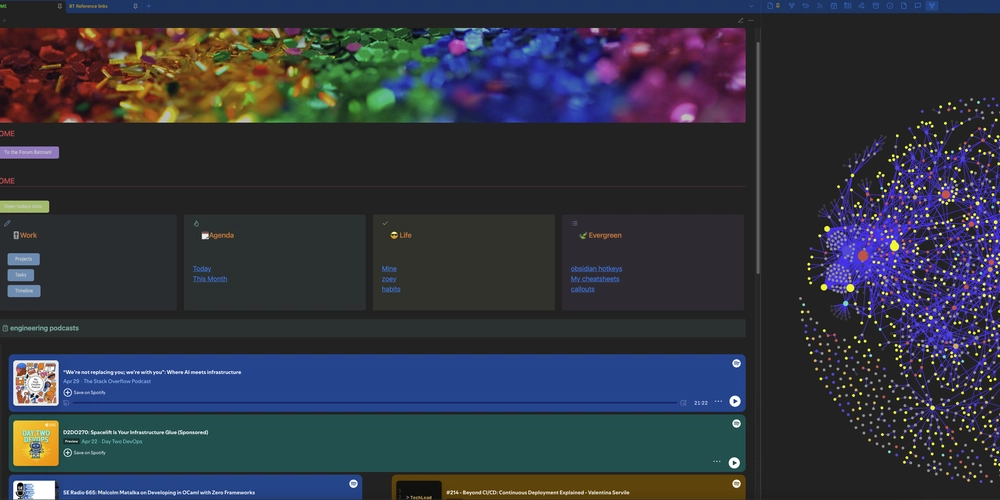Open the Tasks button in Work card
Image resolution: width=1000 pixels, height=500 pixels.
coord(21,275)
